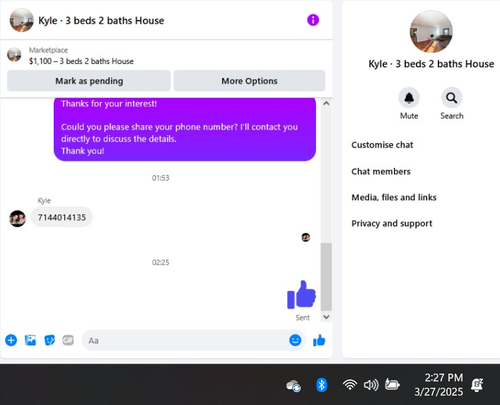Expand Customise chat section
This screenshot has height=405, width=500.
382,145
